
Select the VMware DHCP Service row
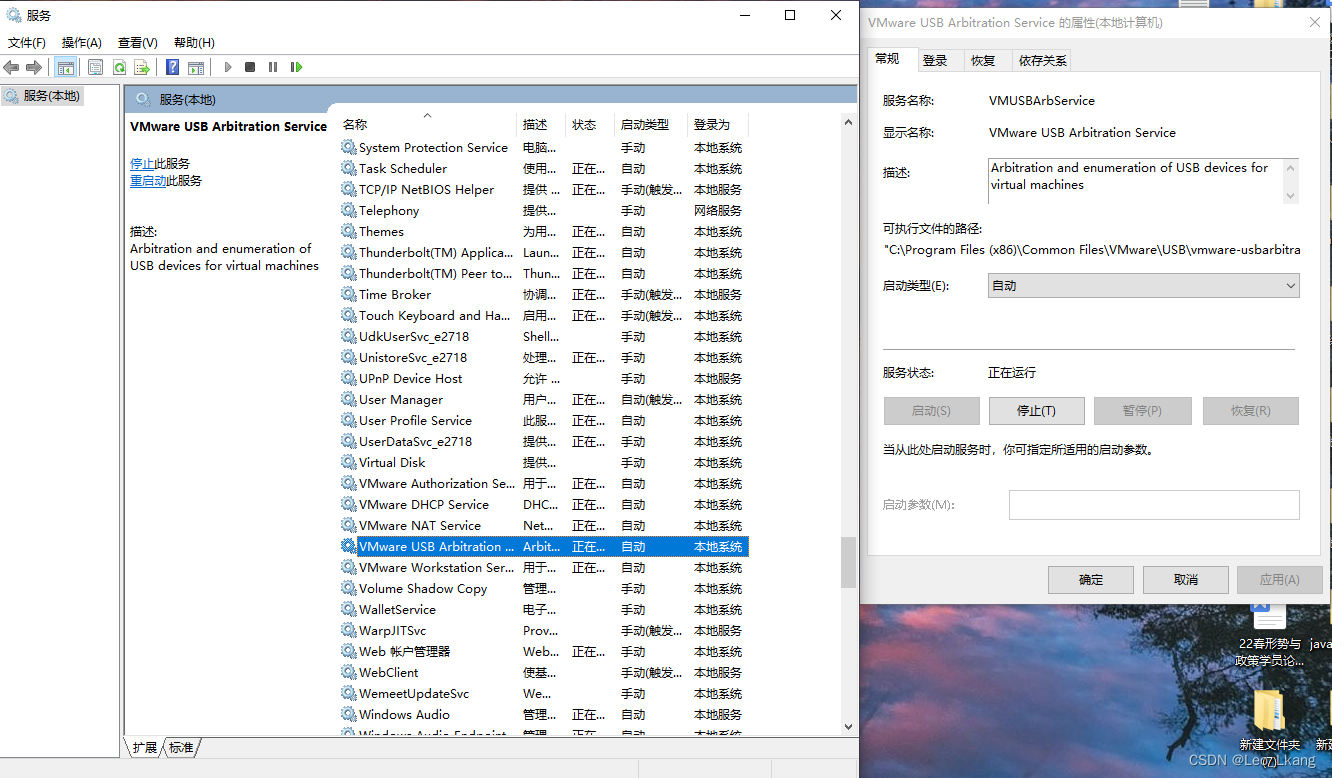[x=543, y=504]
